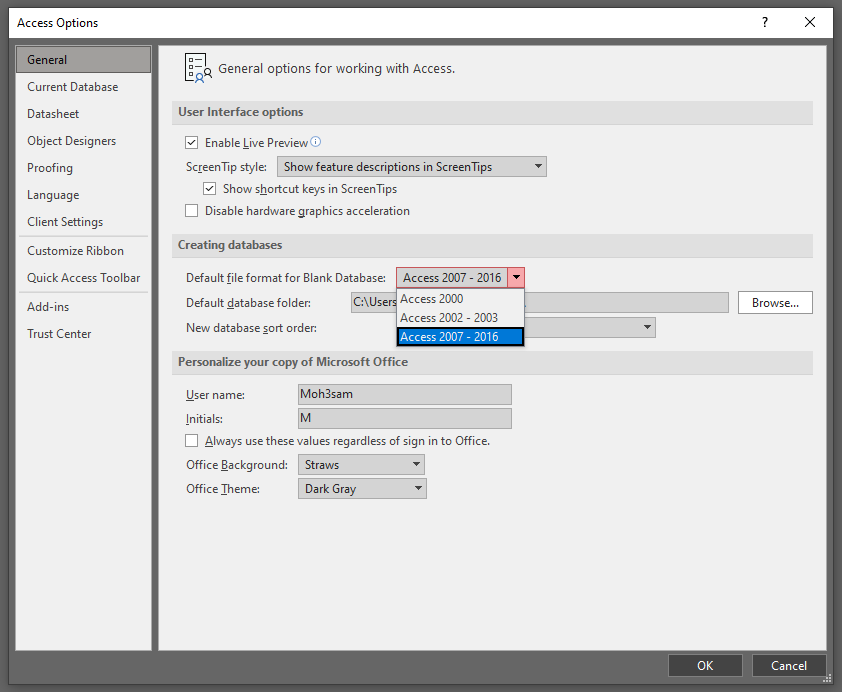Open the Office Theme dropdown
The image size is (842, 692).
pyautogui.click(x=362, y=489)
